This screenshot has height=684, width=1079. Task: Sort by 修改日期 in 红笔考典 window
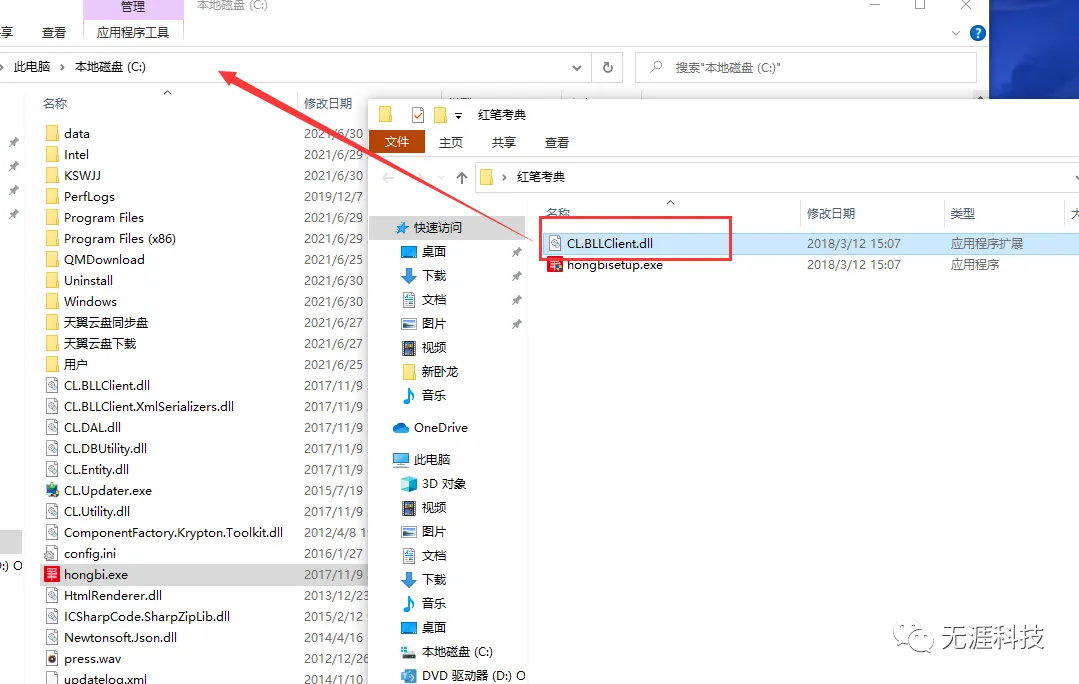pos(831,213)
